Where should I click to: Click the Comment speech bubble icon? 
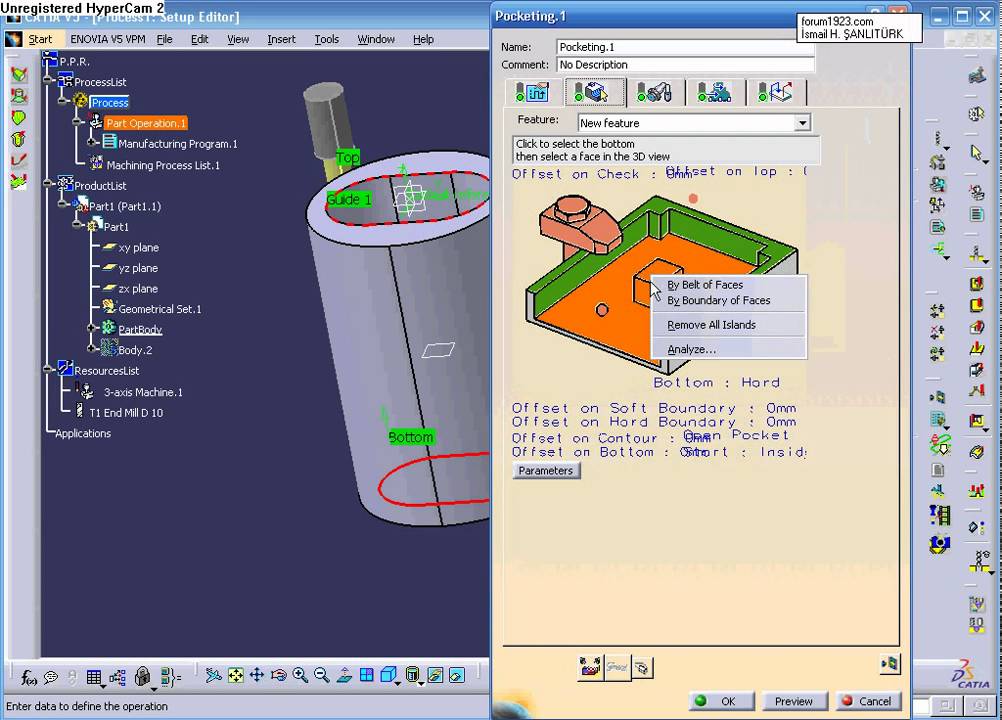click(x=50, y=677)
